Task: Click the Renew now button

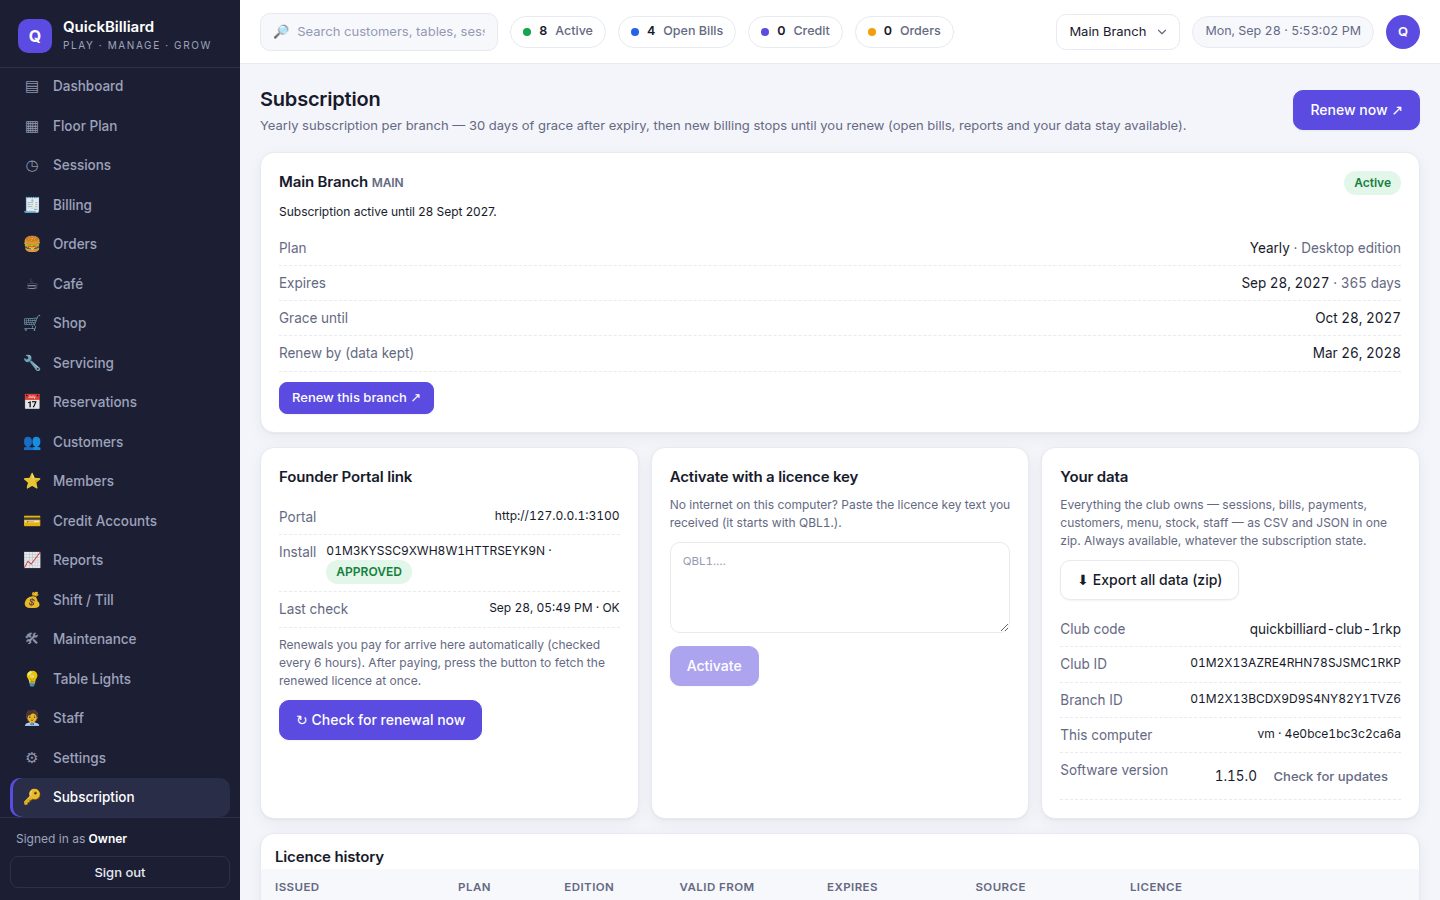Action: click(x=1356, y=110)
